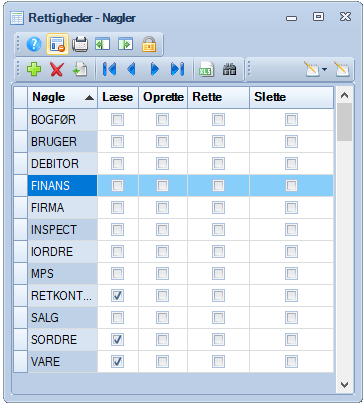Enable Læse for FIRMA
Viewport: 364px width, 404px height.
pos(117,207)
